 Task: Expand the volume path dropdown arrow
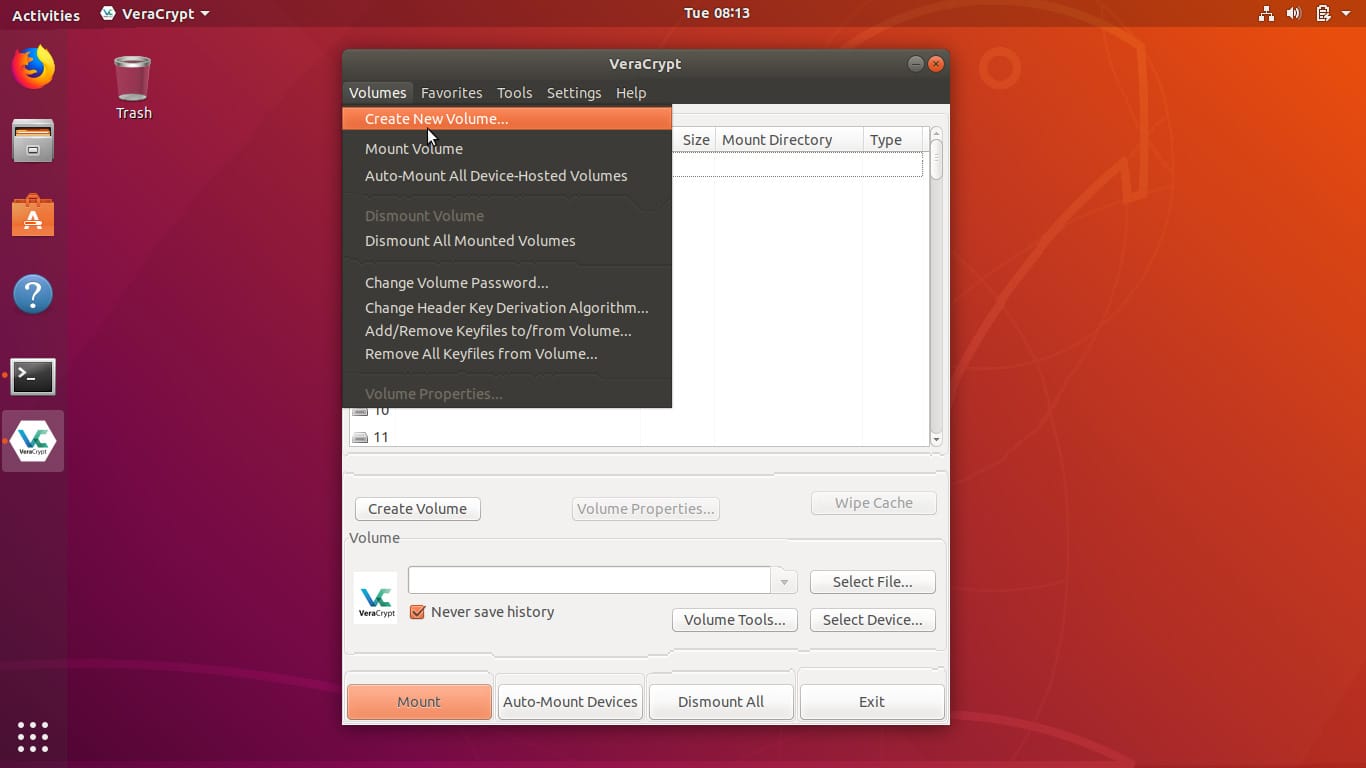pyautogui.click(x=784, y=581)
